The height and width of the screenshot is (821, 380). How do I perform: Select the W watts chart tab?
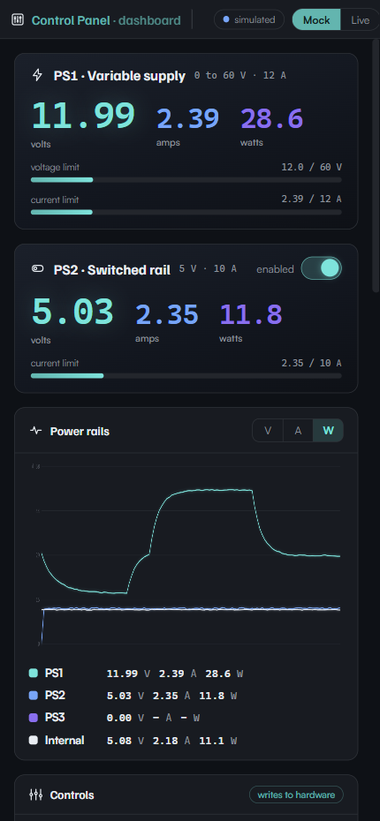tap(328, 431)
